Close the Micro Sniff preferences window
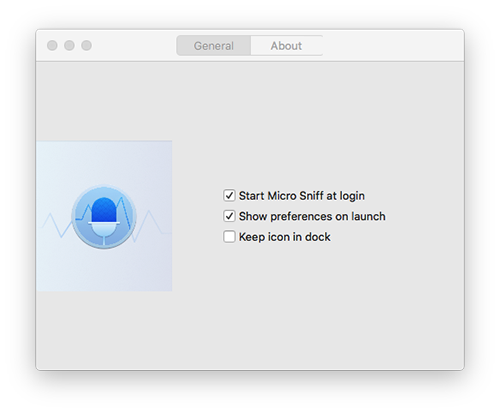Viewport: 500px width, 413px height. tap(52, 45)
